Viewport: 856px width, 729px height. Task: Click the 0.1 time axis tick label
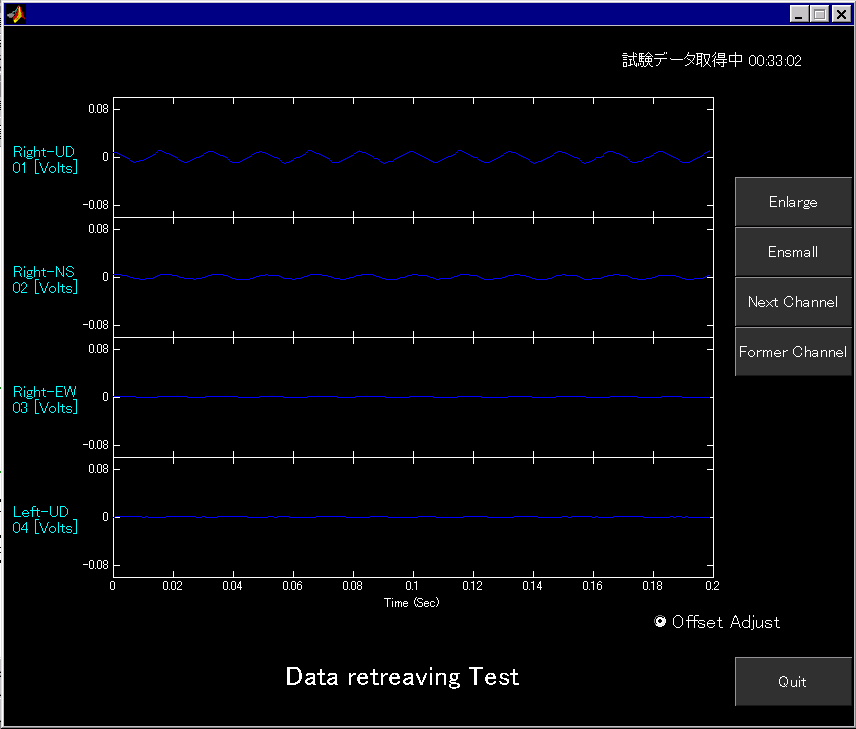412,586
